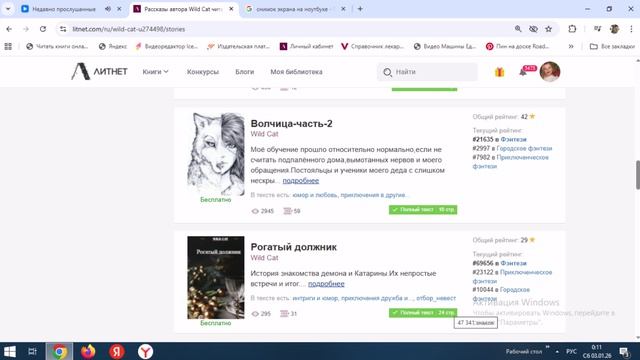
Task: Expand подробнее in the Волчица-часть-2 description
Action: (301, 180)
